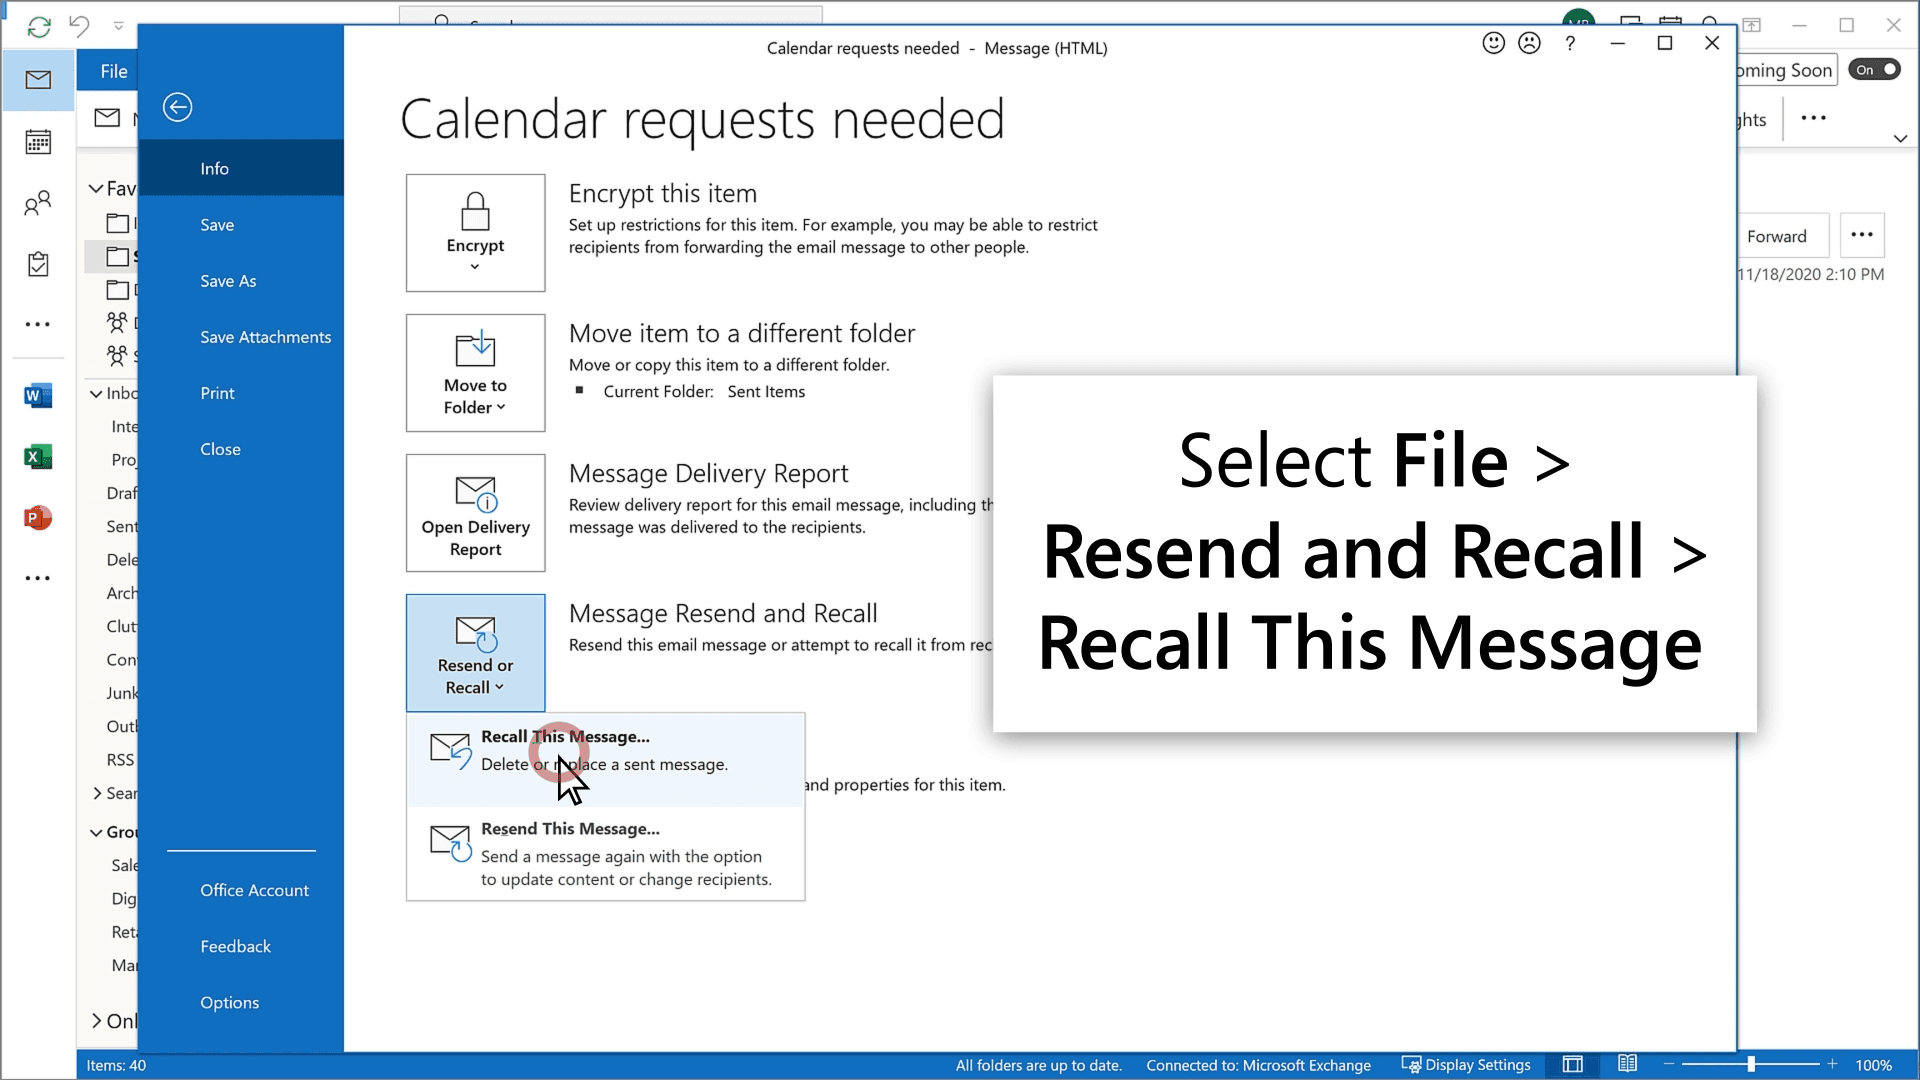Click Open Delivery Report button
This screenshot has width=1920, height=1080.
pos(475,513)
